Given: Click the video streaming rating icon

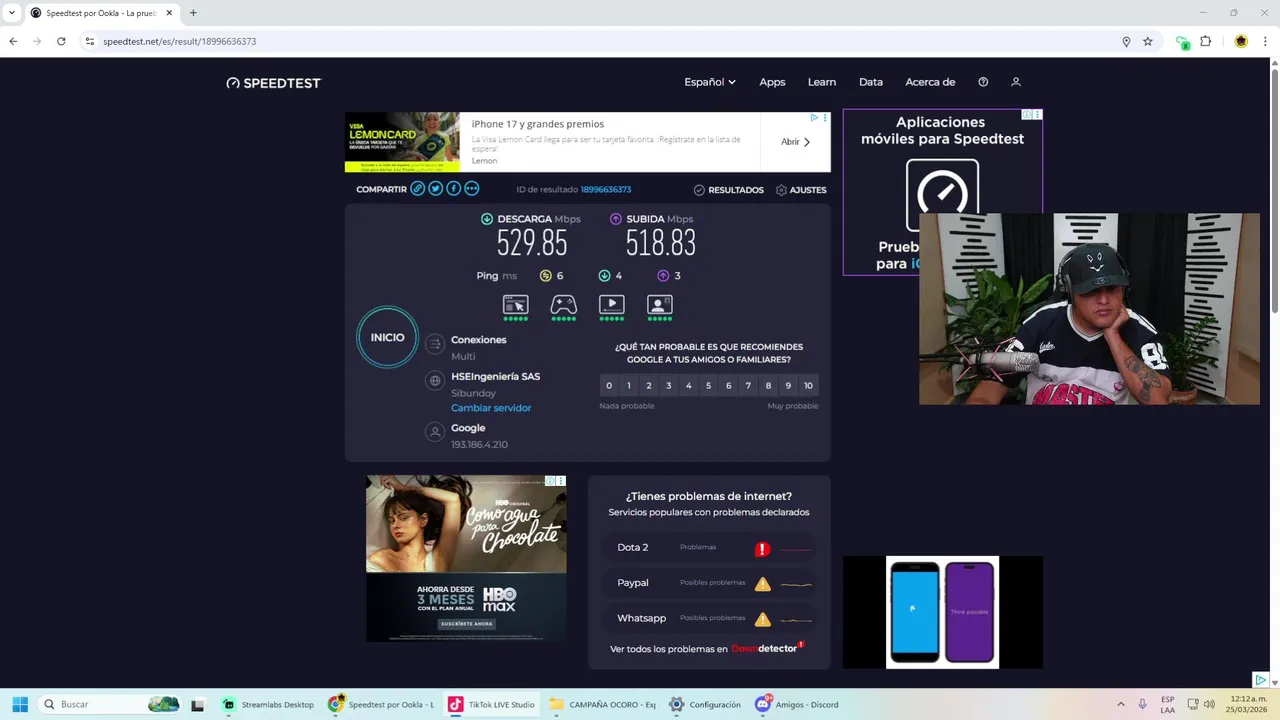Looking at the screenshot, I should tap(611, 305).
